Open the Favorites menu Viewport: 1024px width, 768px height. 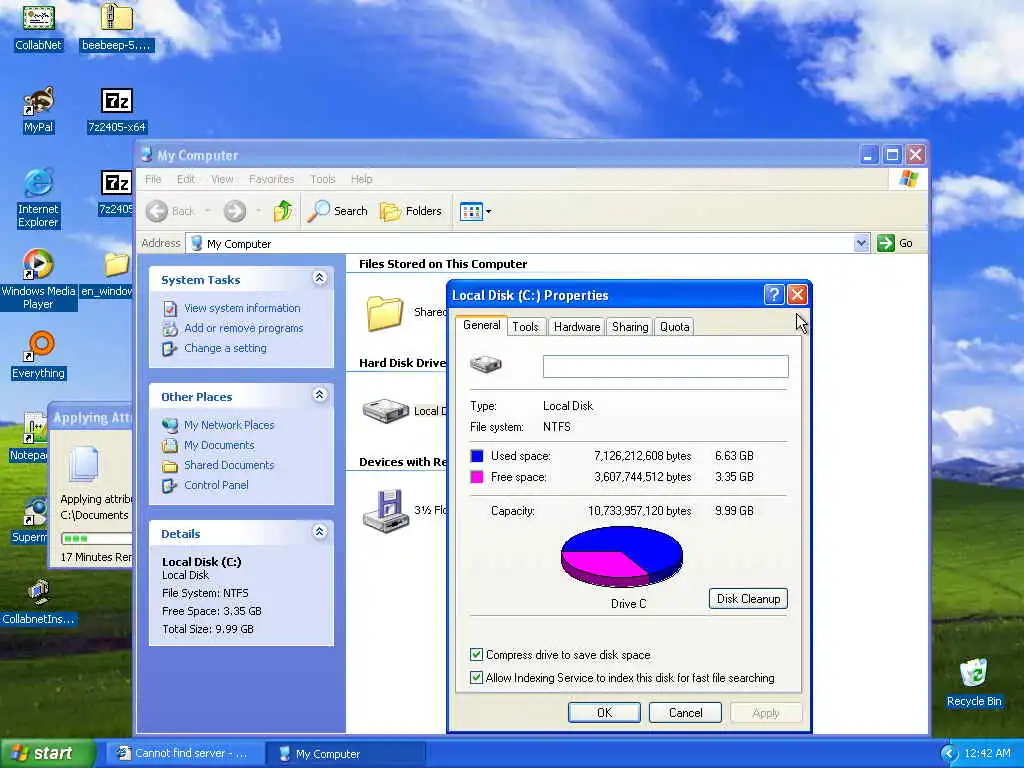(x=272, y=179)
